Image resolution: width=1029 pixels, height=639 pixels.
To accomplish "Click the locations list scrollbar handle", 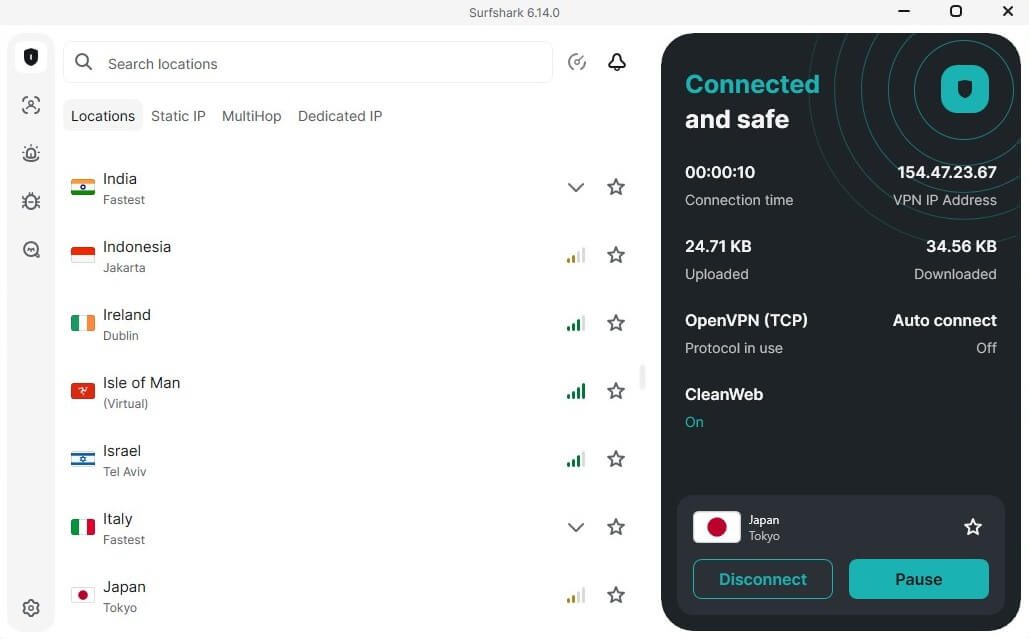I will pos(642,377).
